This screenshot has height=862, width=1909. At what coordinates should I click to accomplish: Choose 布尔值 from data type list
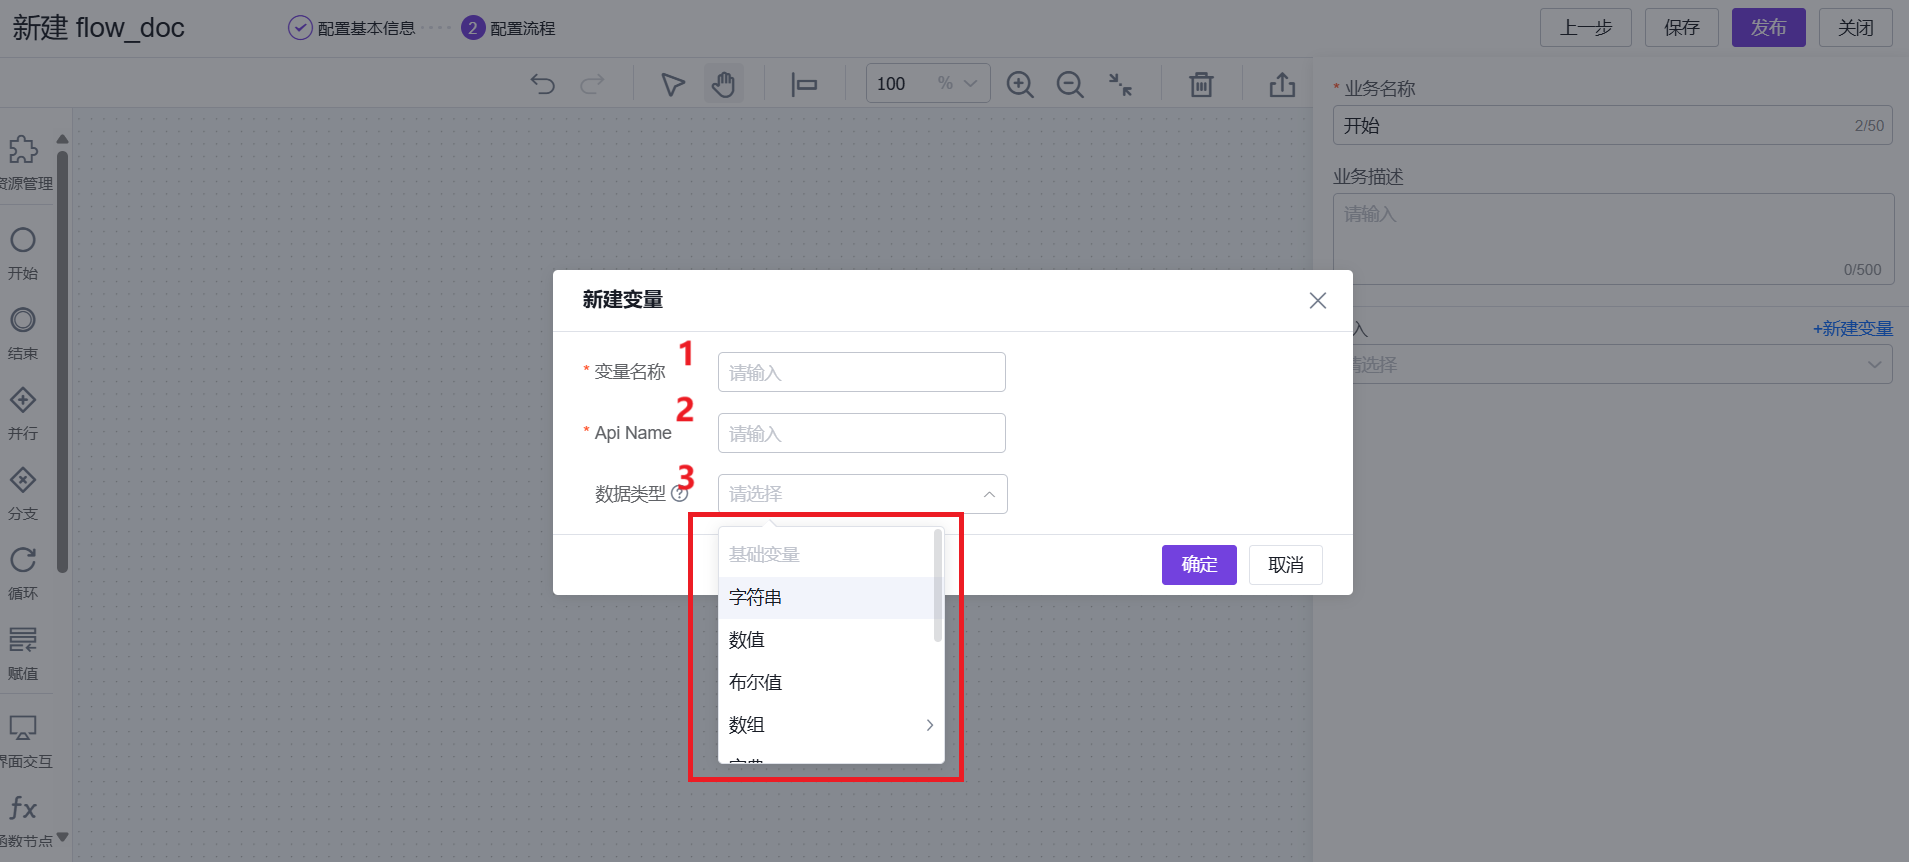point(755,683)
